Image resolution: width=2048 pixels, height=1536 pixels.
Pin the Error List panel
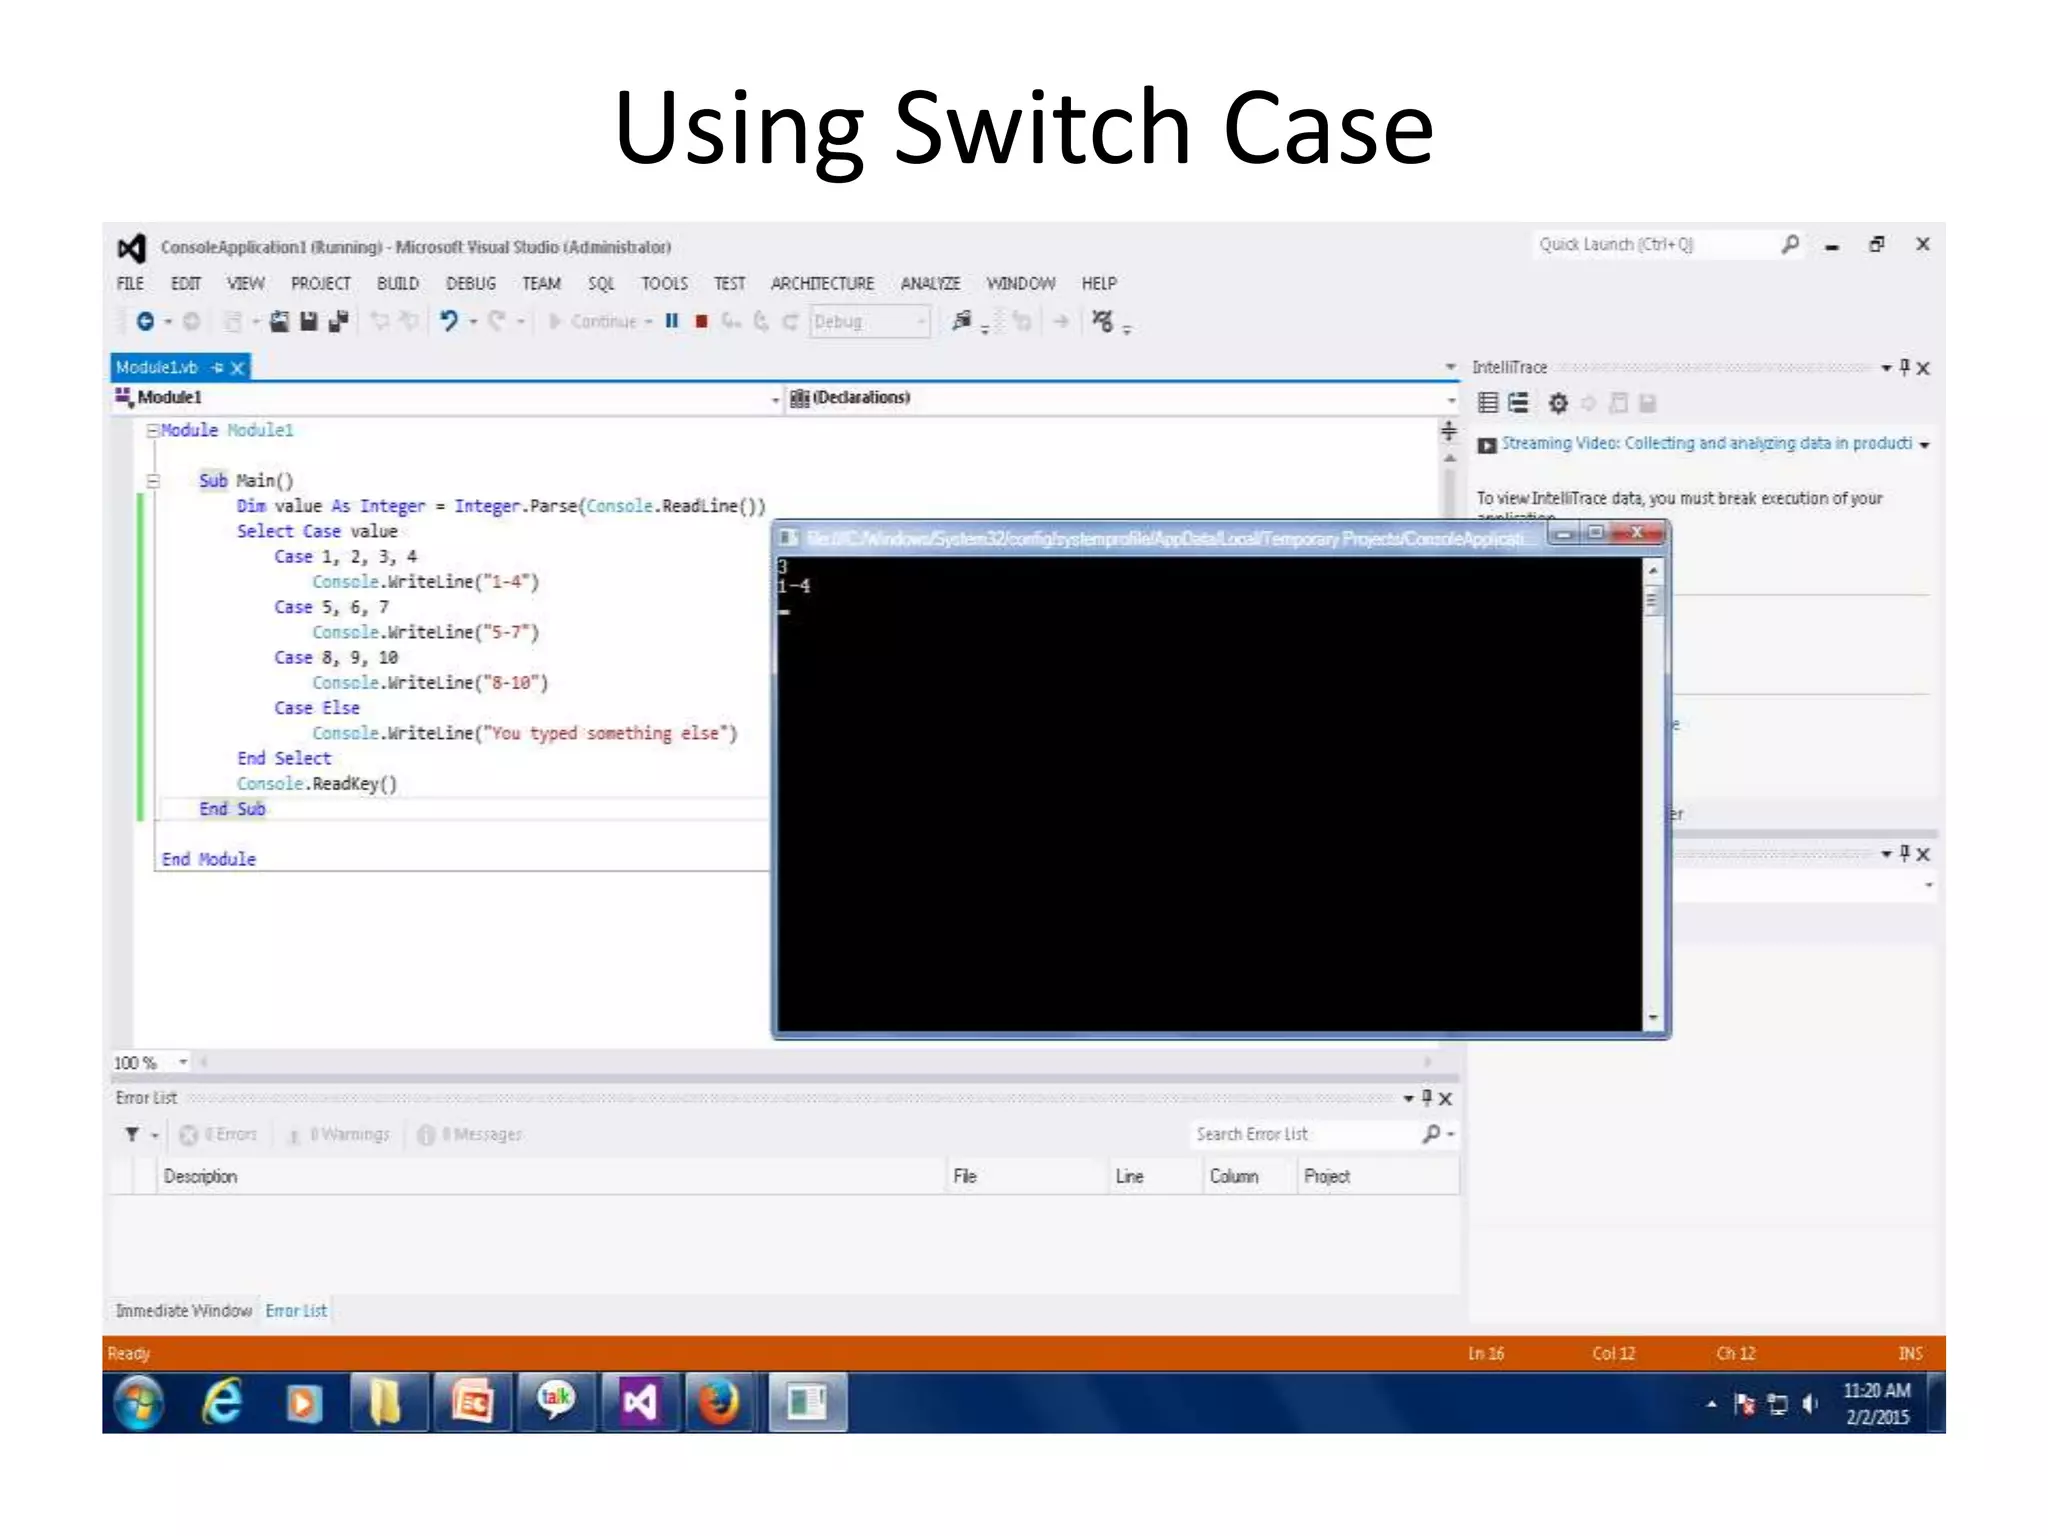[x=1427, y=1097]
